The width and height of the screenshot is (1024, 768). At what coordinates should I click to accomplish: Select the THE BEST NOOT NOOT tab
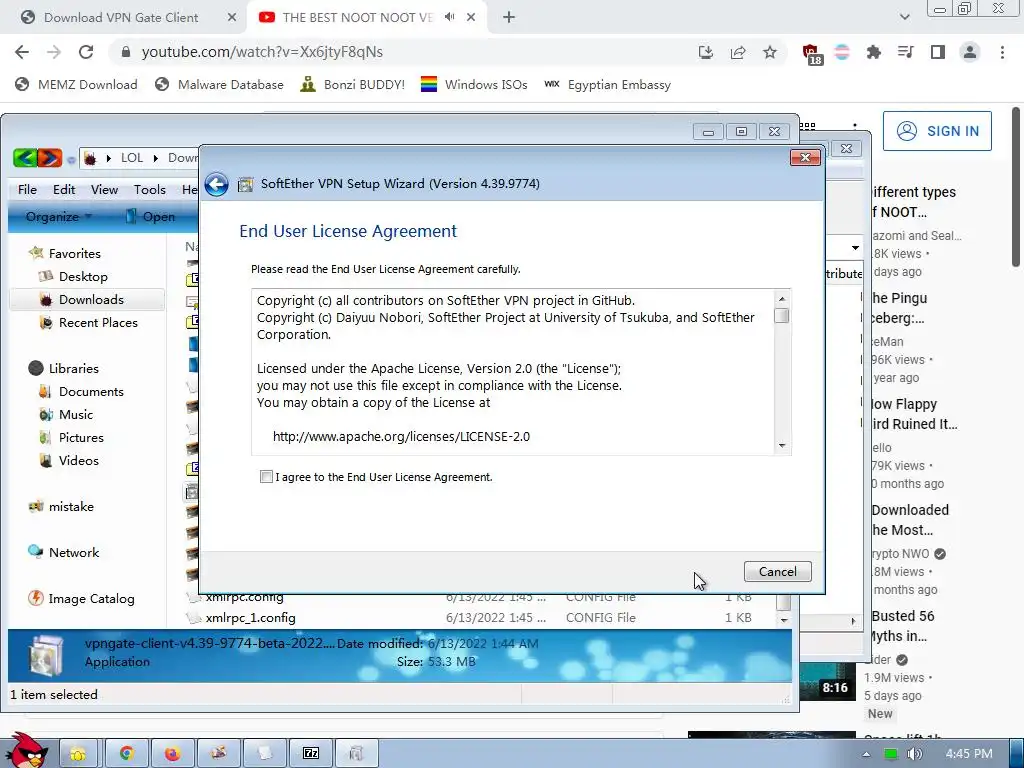point(357,18)
